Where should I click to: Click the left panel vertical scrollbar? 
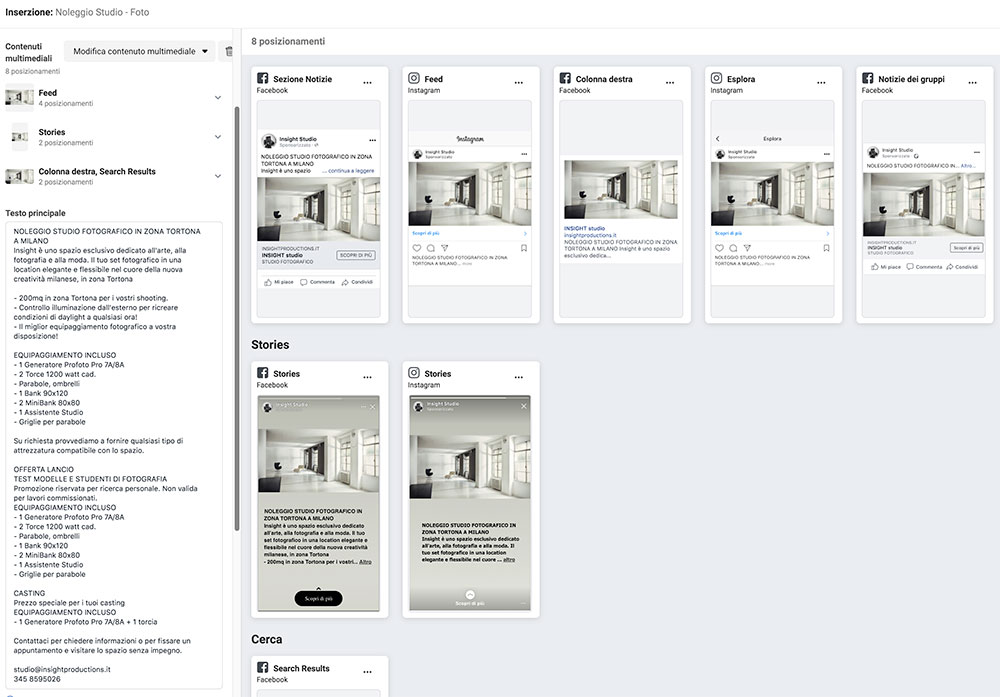[237, 300]
